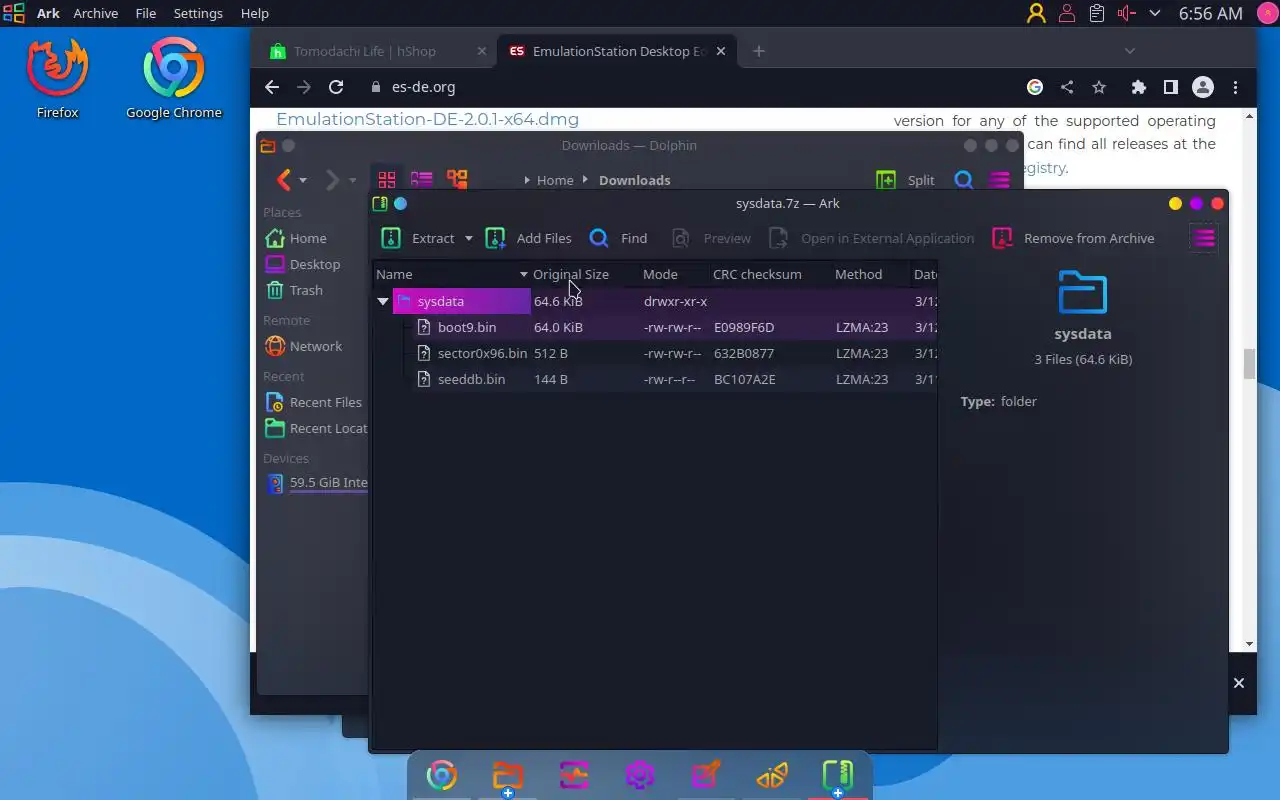Click the 512 B size cell

(x=551, y=353)
